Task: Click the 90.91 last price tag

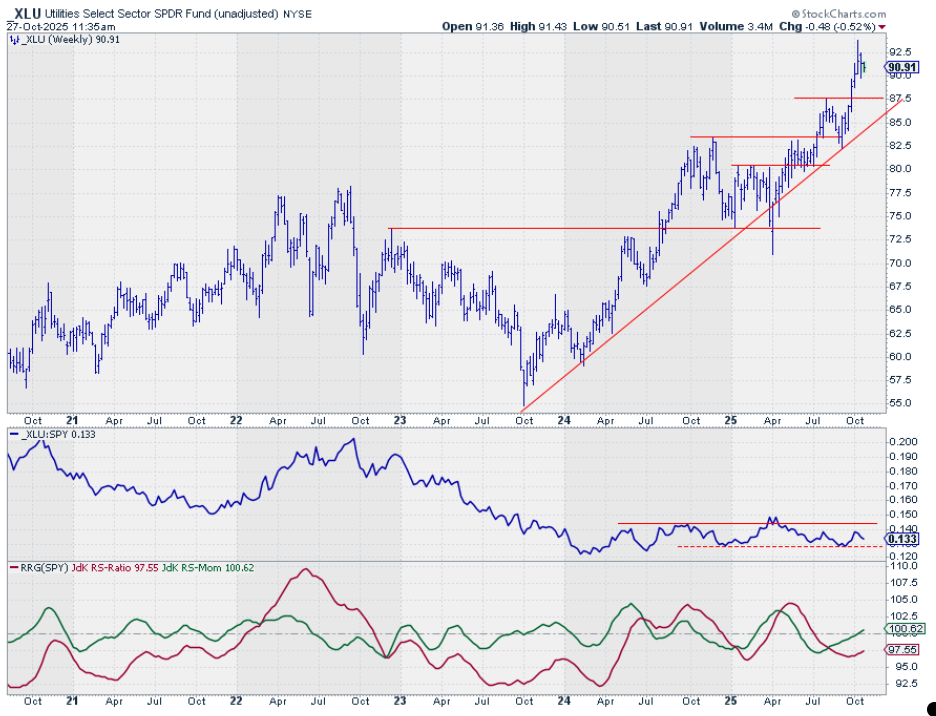Action: [x=902, y=67]
